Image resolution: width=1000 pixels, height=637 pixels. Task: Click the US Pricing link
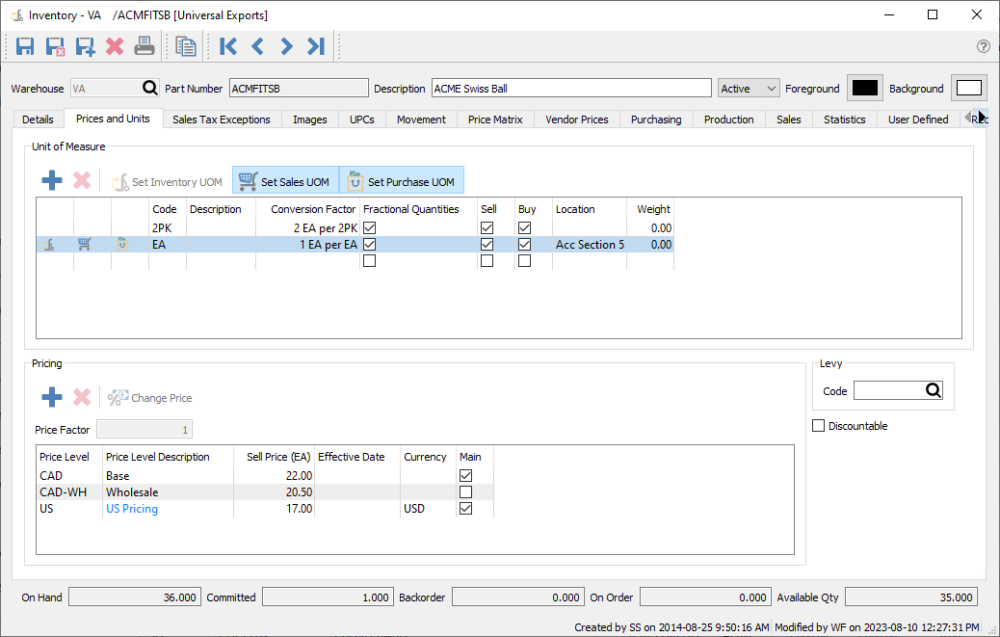(132, 509)
